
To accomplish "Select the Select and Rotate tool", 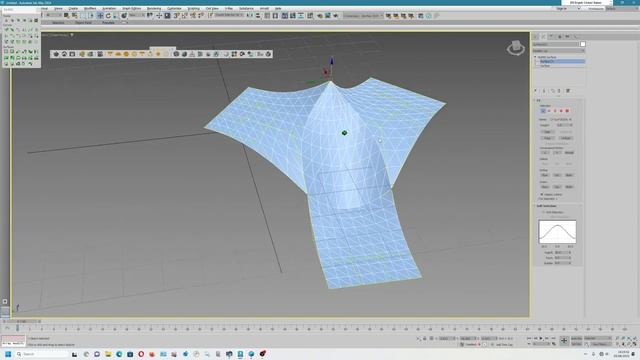I will [108, 16].
